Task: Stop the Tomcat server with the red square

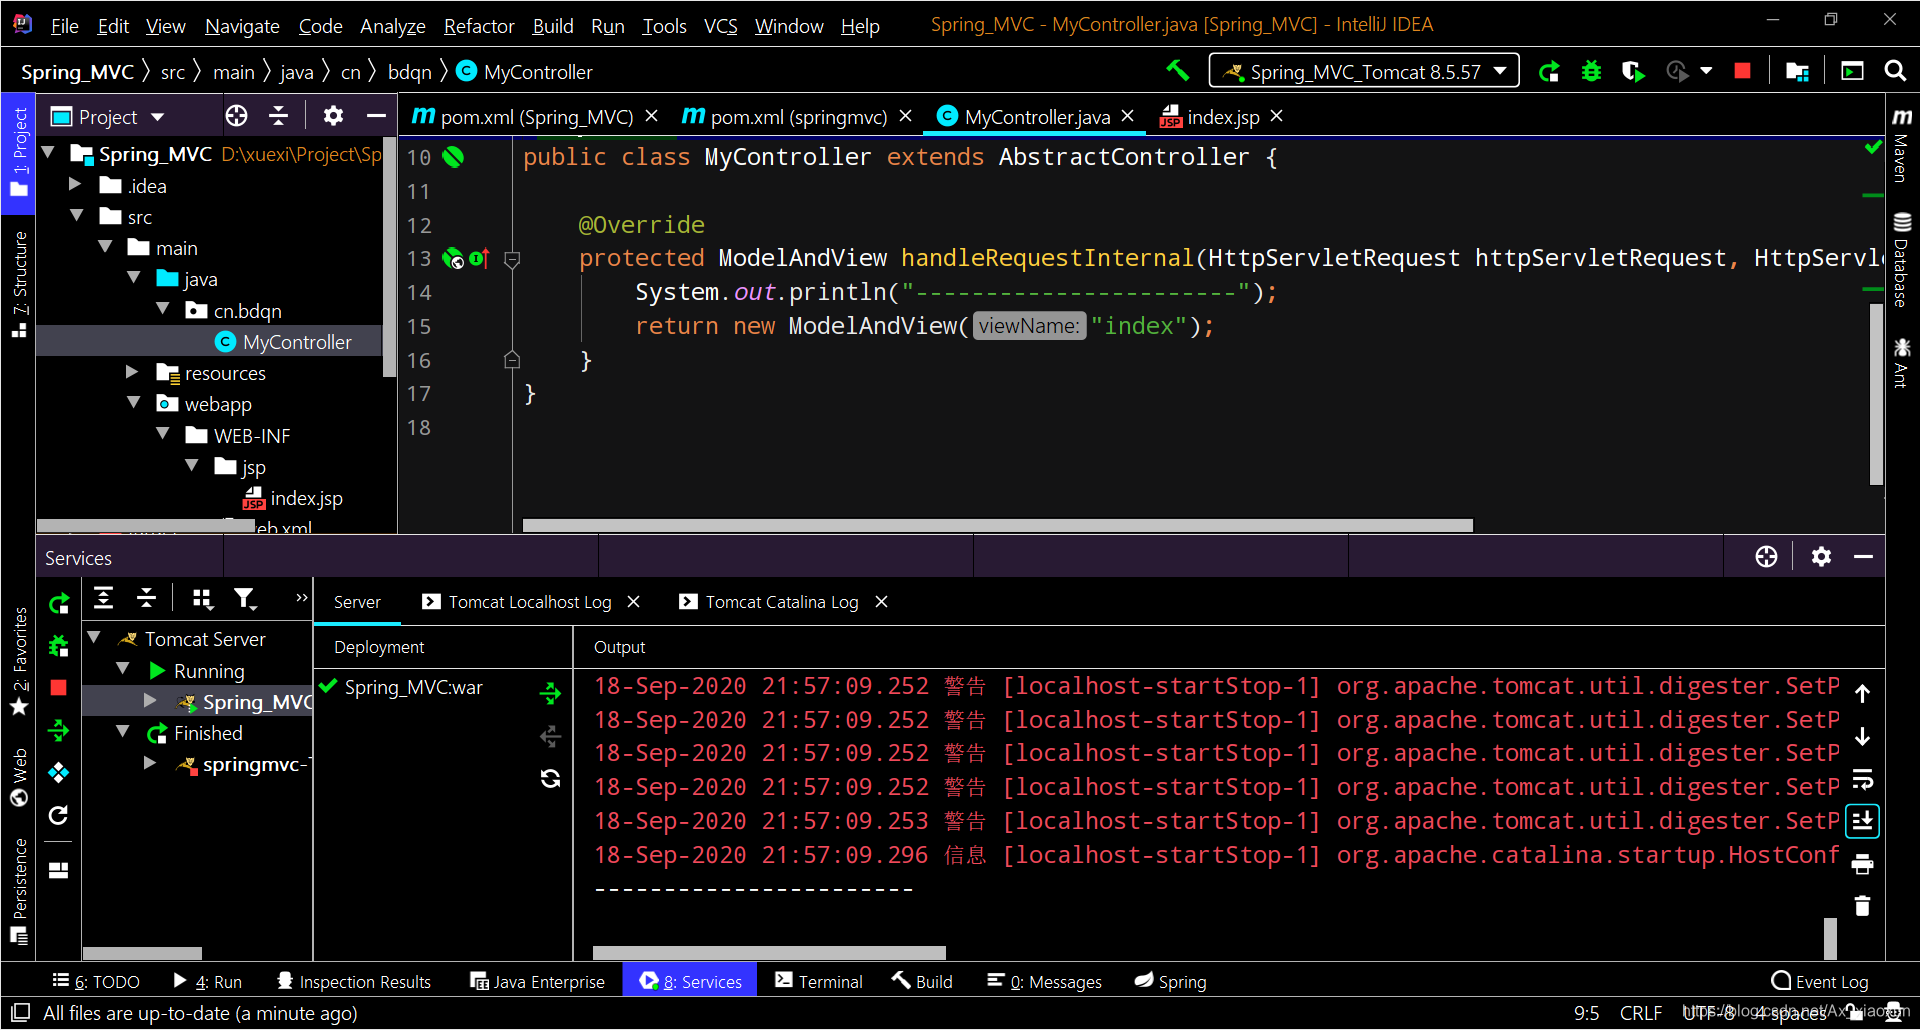Action: [1743, 71]
